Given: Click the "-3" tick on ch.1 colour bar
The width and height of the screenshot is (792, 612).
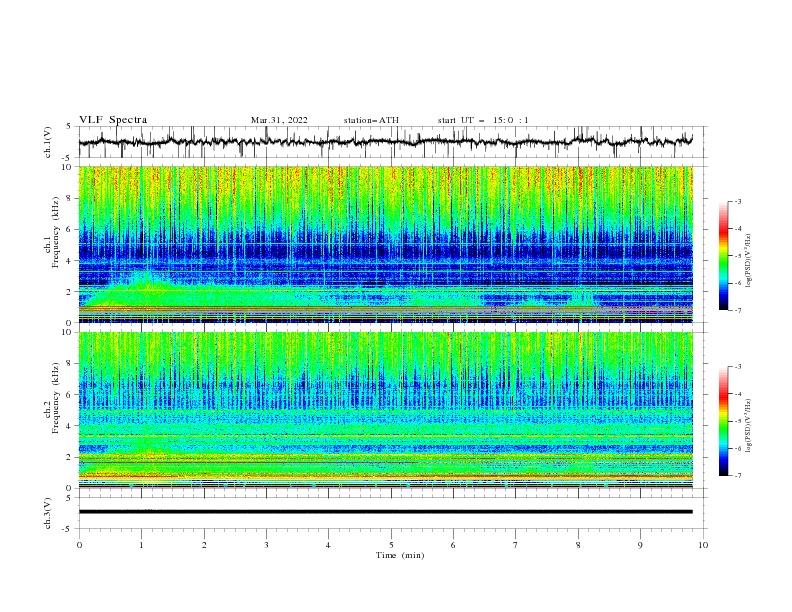Looking at the screenshot, I should coord(738,201).
